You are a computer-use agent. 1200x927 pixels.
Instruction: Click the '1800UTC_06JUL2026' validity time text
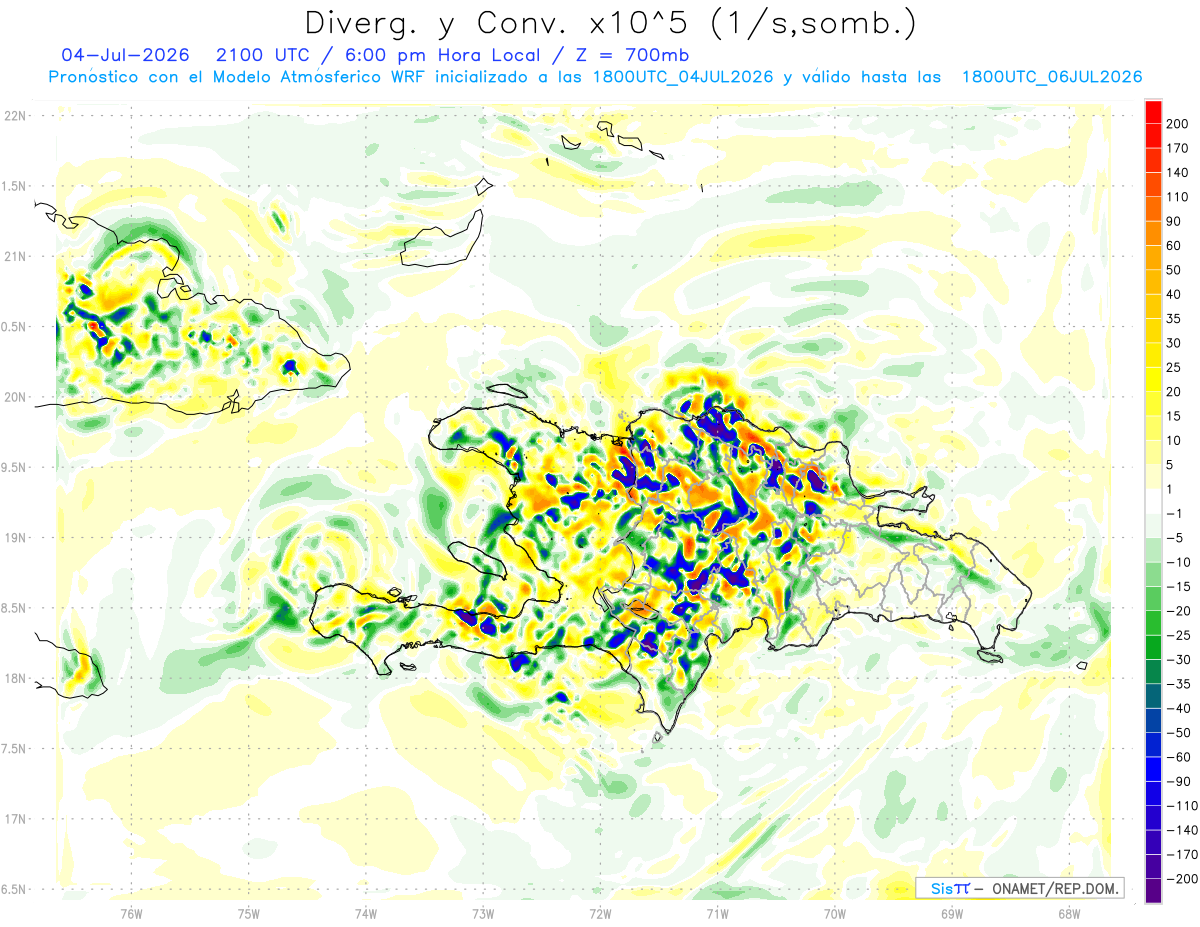point(1052,77)
